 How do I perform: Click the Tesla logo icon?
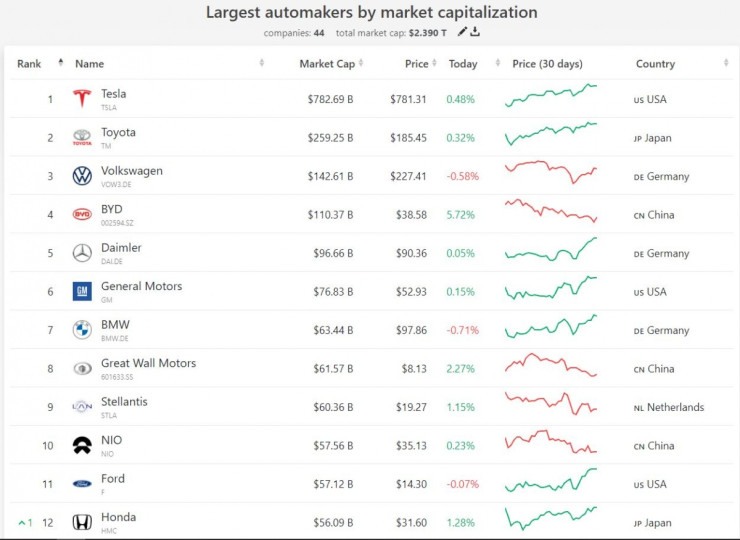coord(82,99)
